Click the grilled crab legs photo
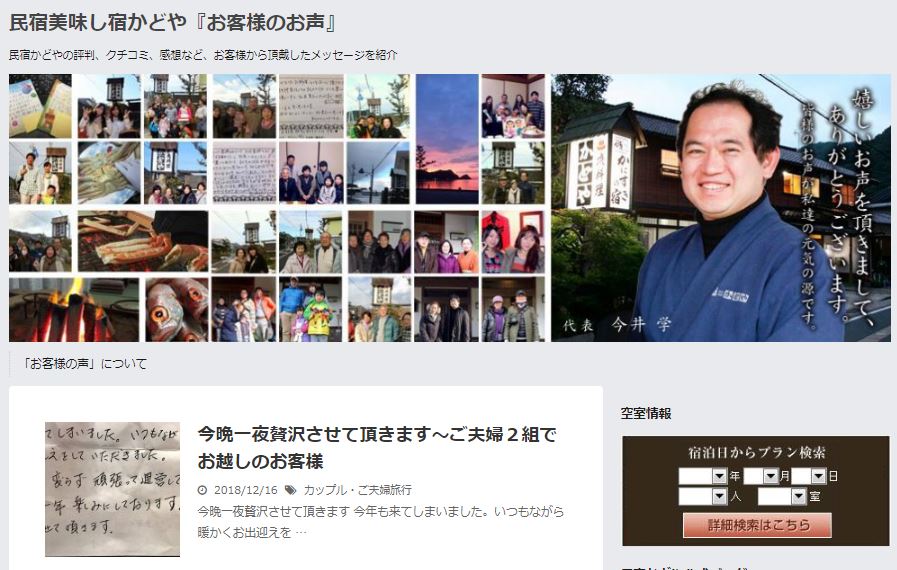 coord(143,241)
